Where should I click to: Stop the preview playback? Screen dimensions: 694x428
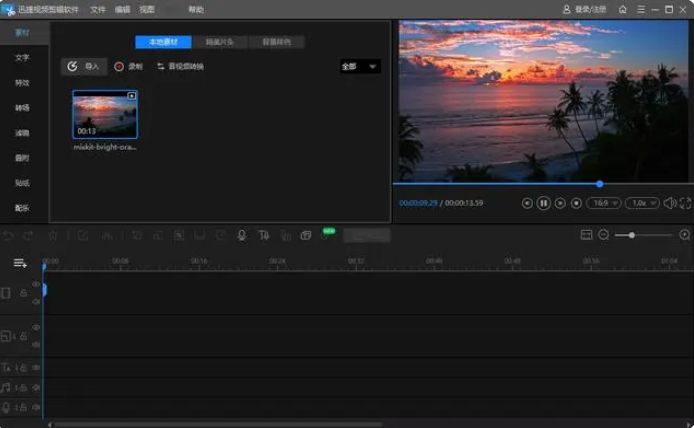pyautogui.click(x=576, y=203)
